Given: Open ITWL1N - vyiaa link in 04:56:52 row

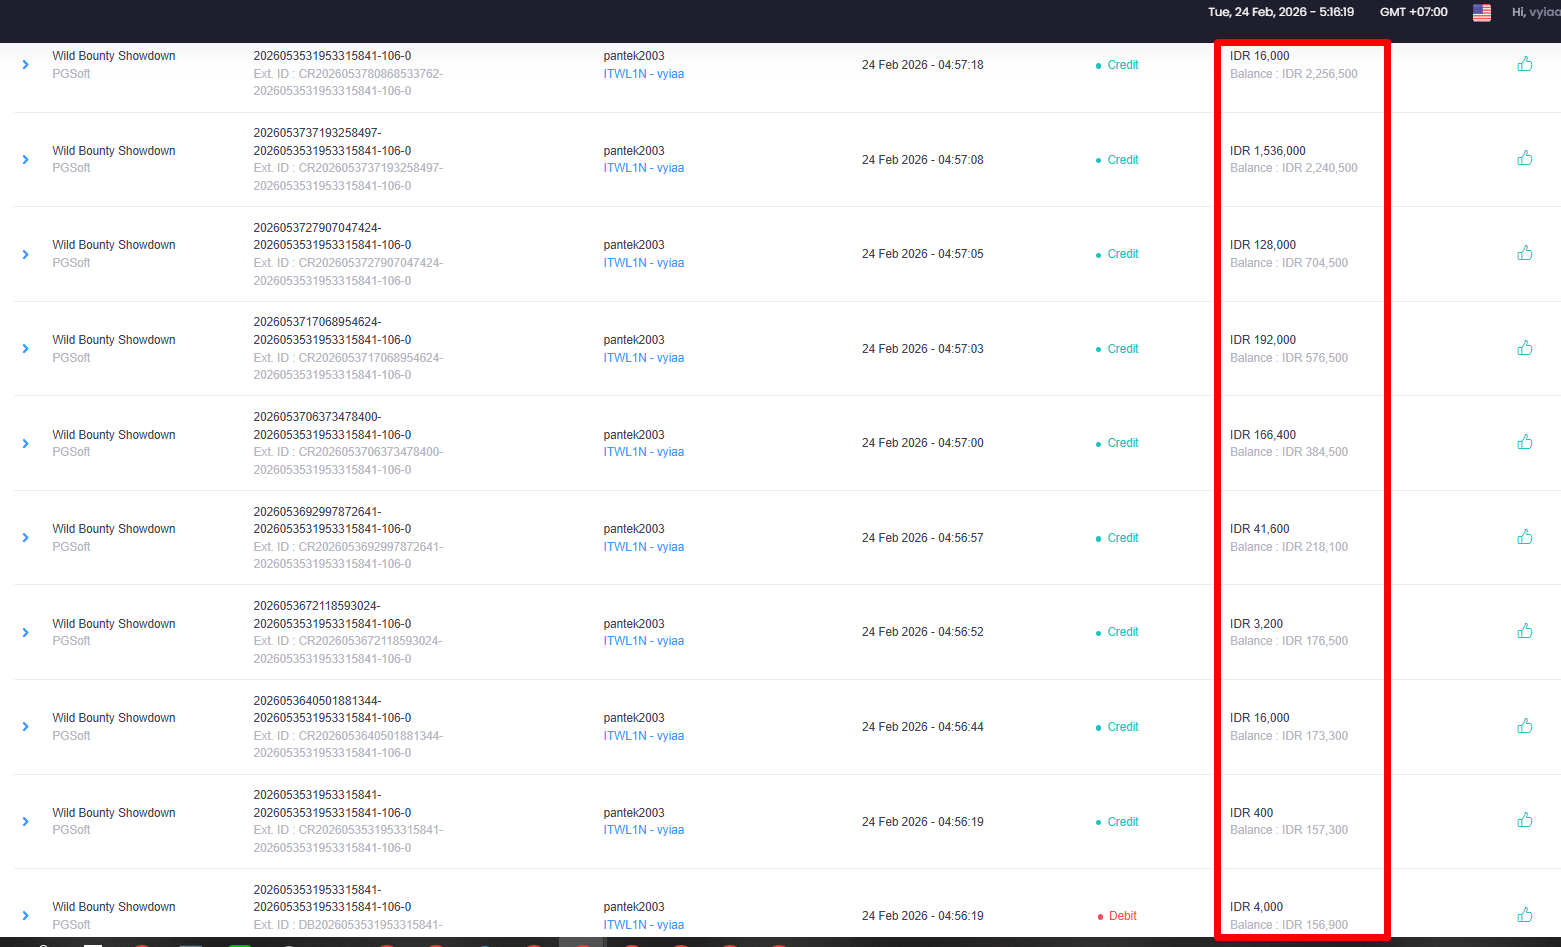Looking at the screenshot, I should point(644,641).
